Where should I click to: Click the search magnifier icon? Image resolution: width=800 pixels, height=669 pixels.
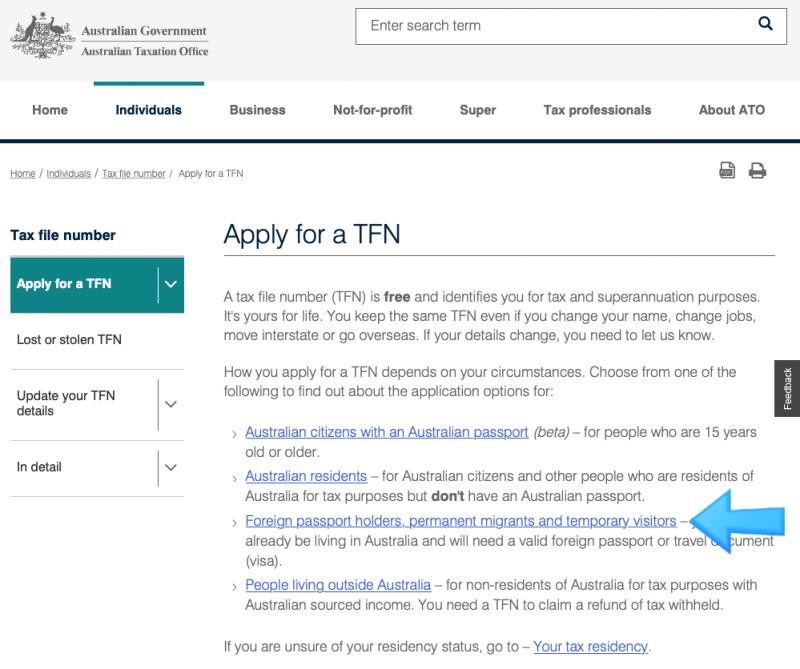click(x=765, y=23)
